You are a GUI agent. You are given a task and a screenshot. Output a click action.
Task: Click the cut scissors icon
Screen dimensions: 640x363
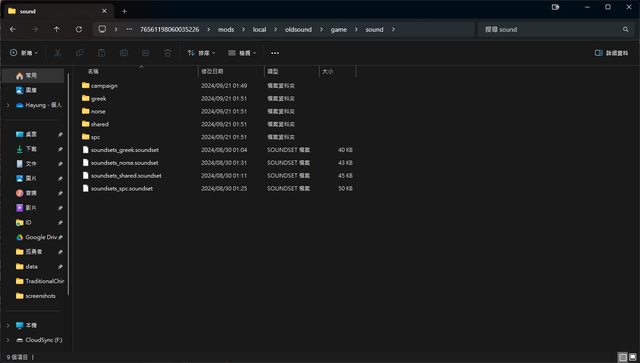pos(58,53)
